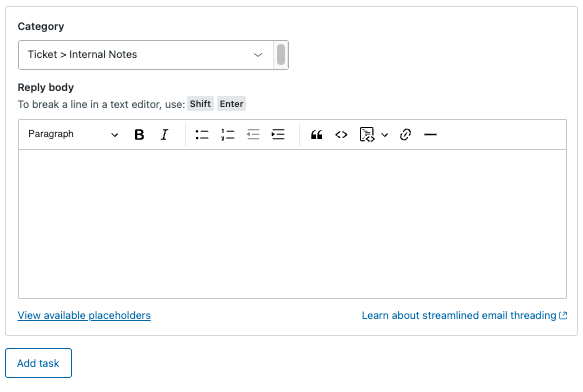Increase indent of the text

click(x=278, y=135)
